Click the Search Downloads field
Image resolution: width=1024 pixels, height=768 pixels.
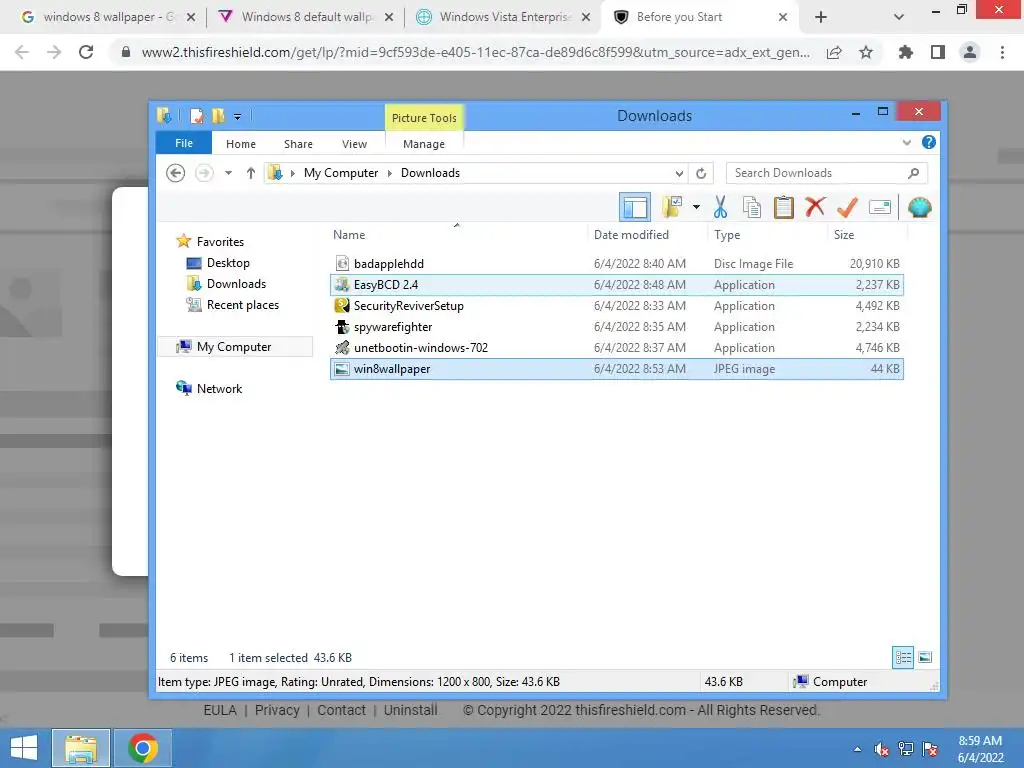[827, 173]
